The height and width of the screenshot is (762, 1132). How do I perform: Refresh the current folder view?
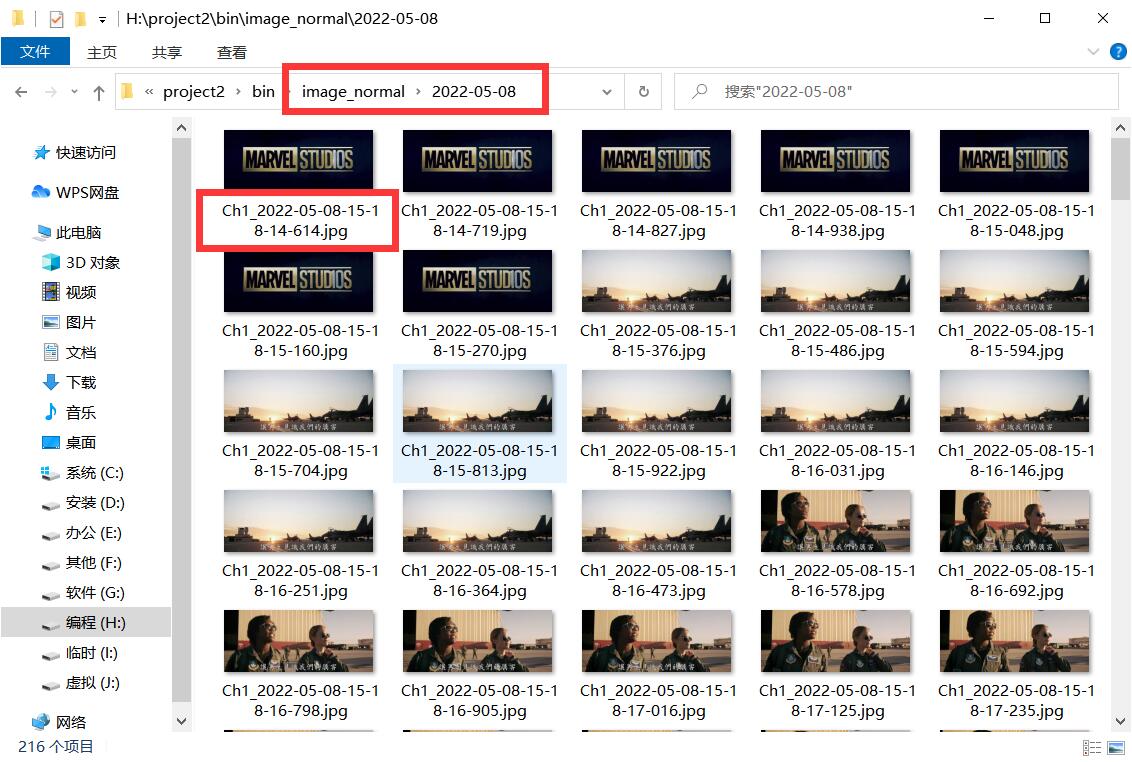coord(643,92)
